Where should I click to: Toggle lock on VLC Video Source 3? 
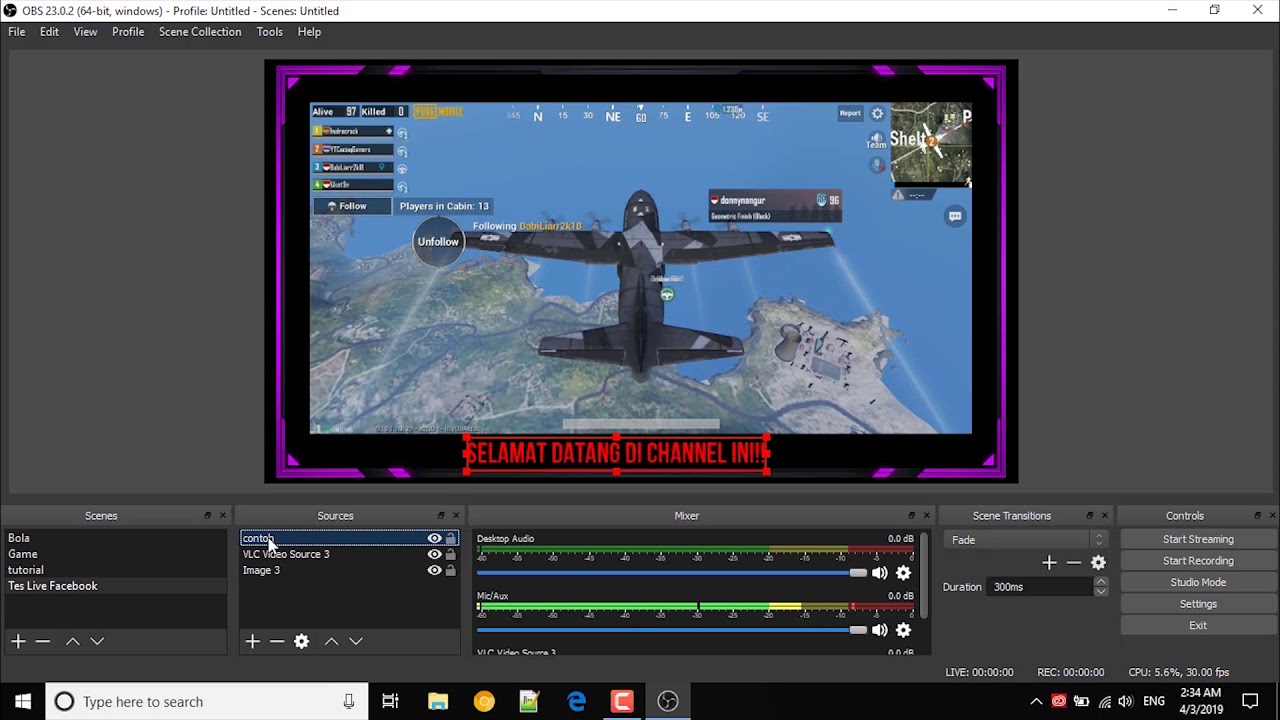450,554
